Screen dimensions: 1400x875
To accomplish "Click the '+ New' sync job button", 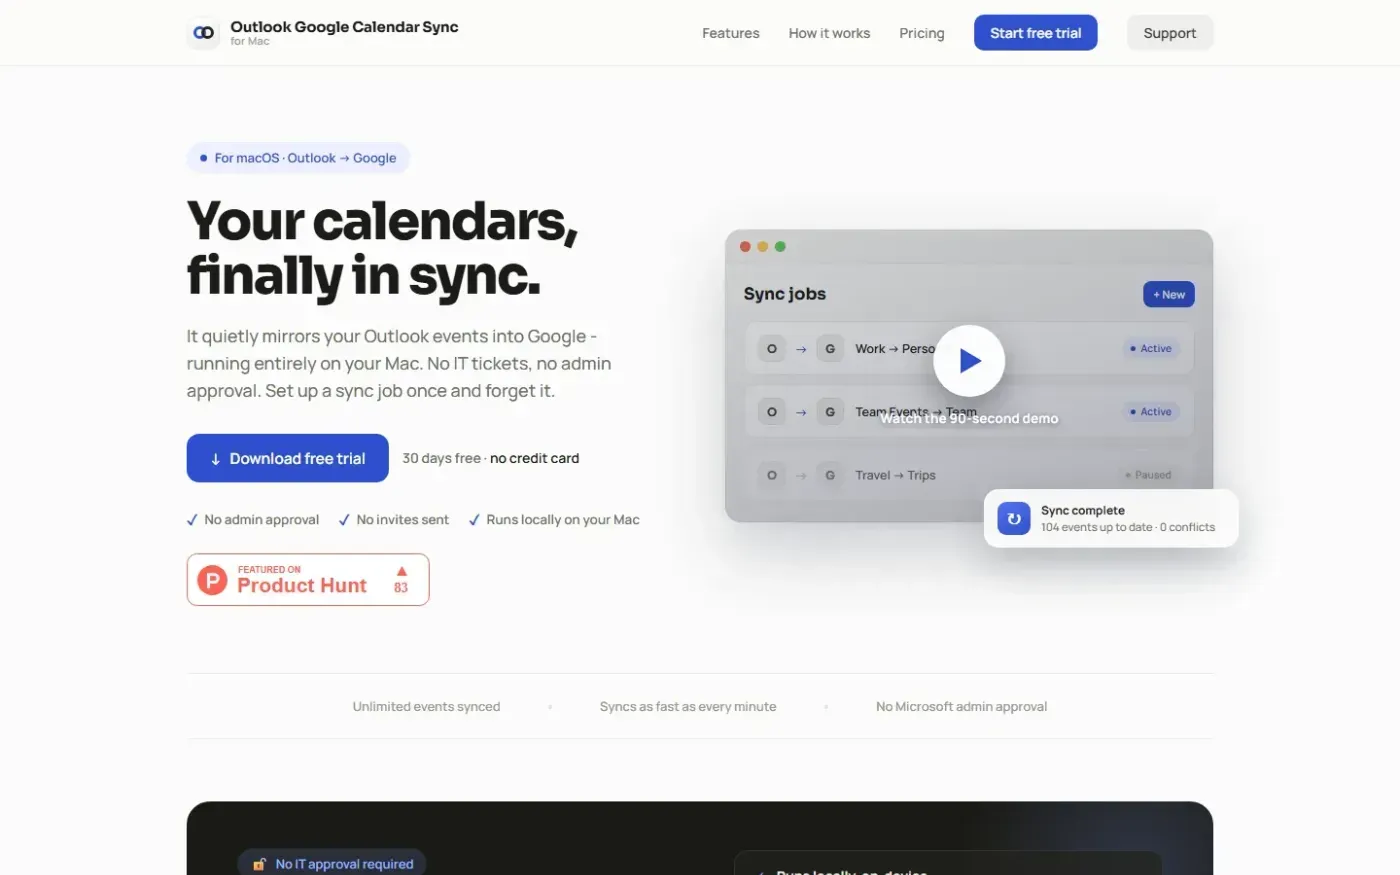I will point(1169,294).
